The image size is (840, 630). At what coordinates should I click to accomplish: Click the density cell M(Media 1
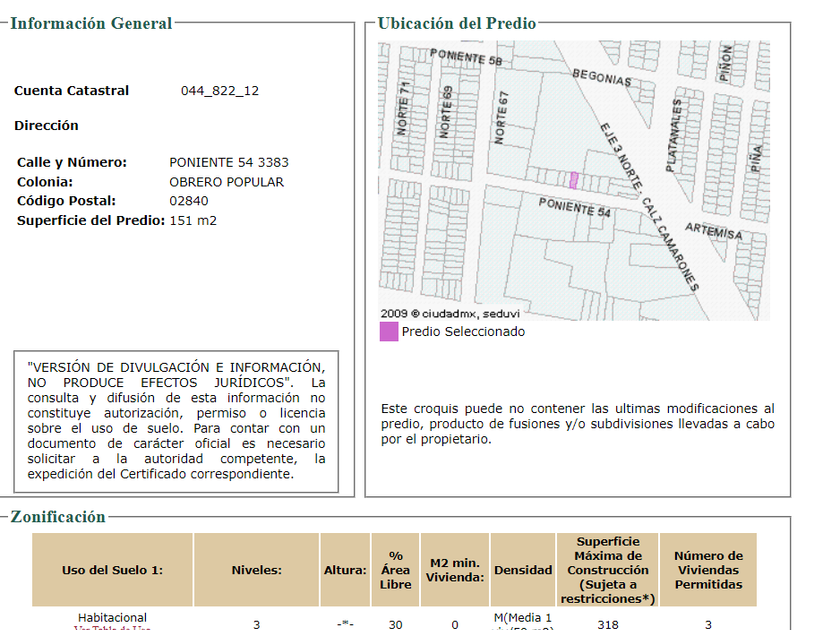[523, 620]
